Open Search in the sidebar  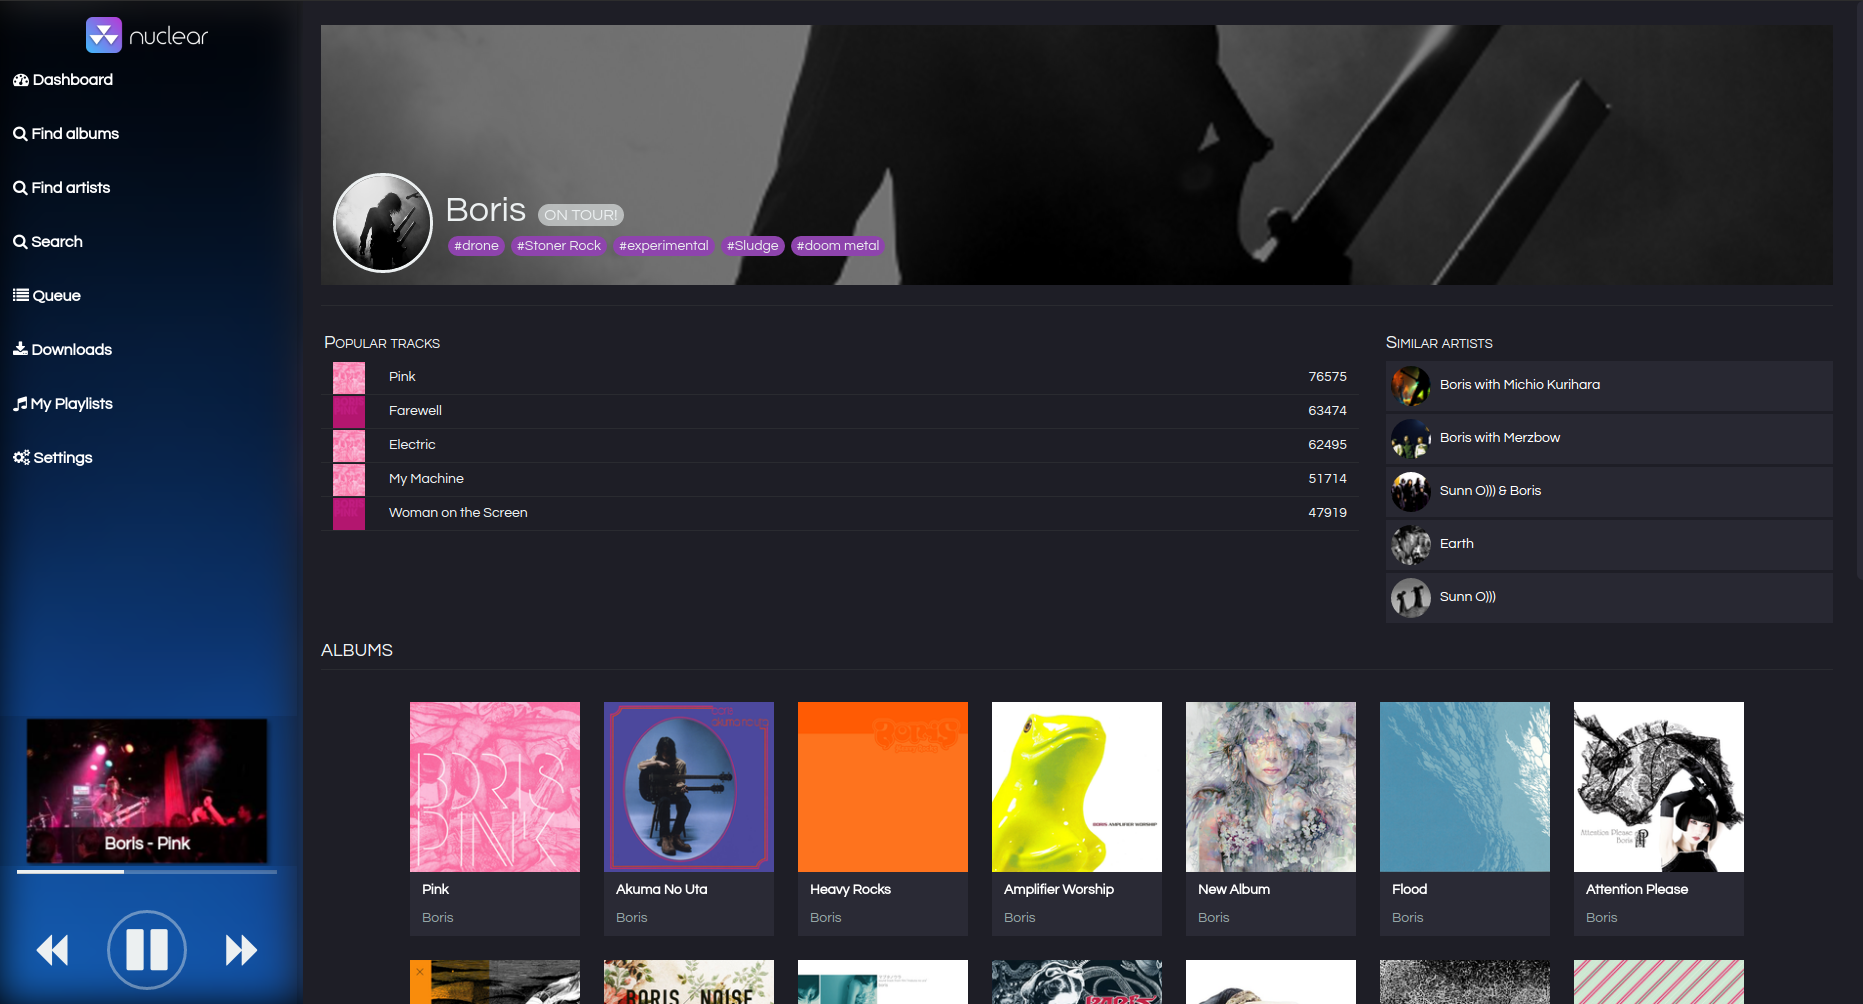click(x=48, y=242)
